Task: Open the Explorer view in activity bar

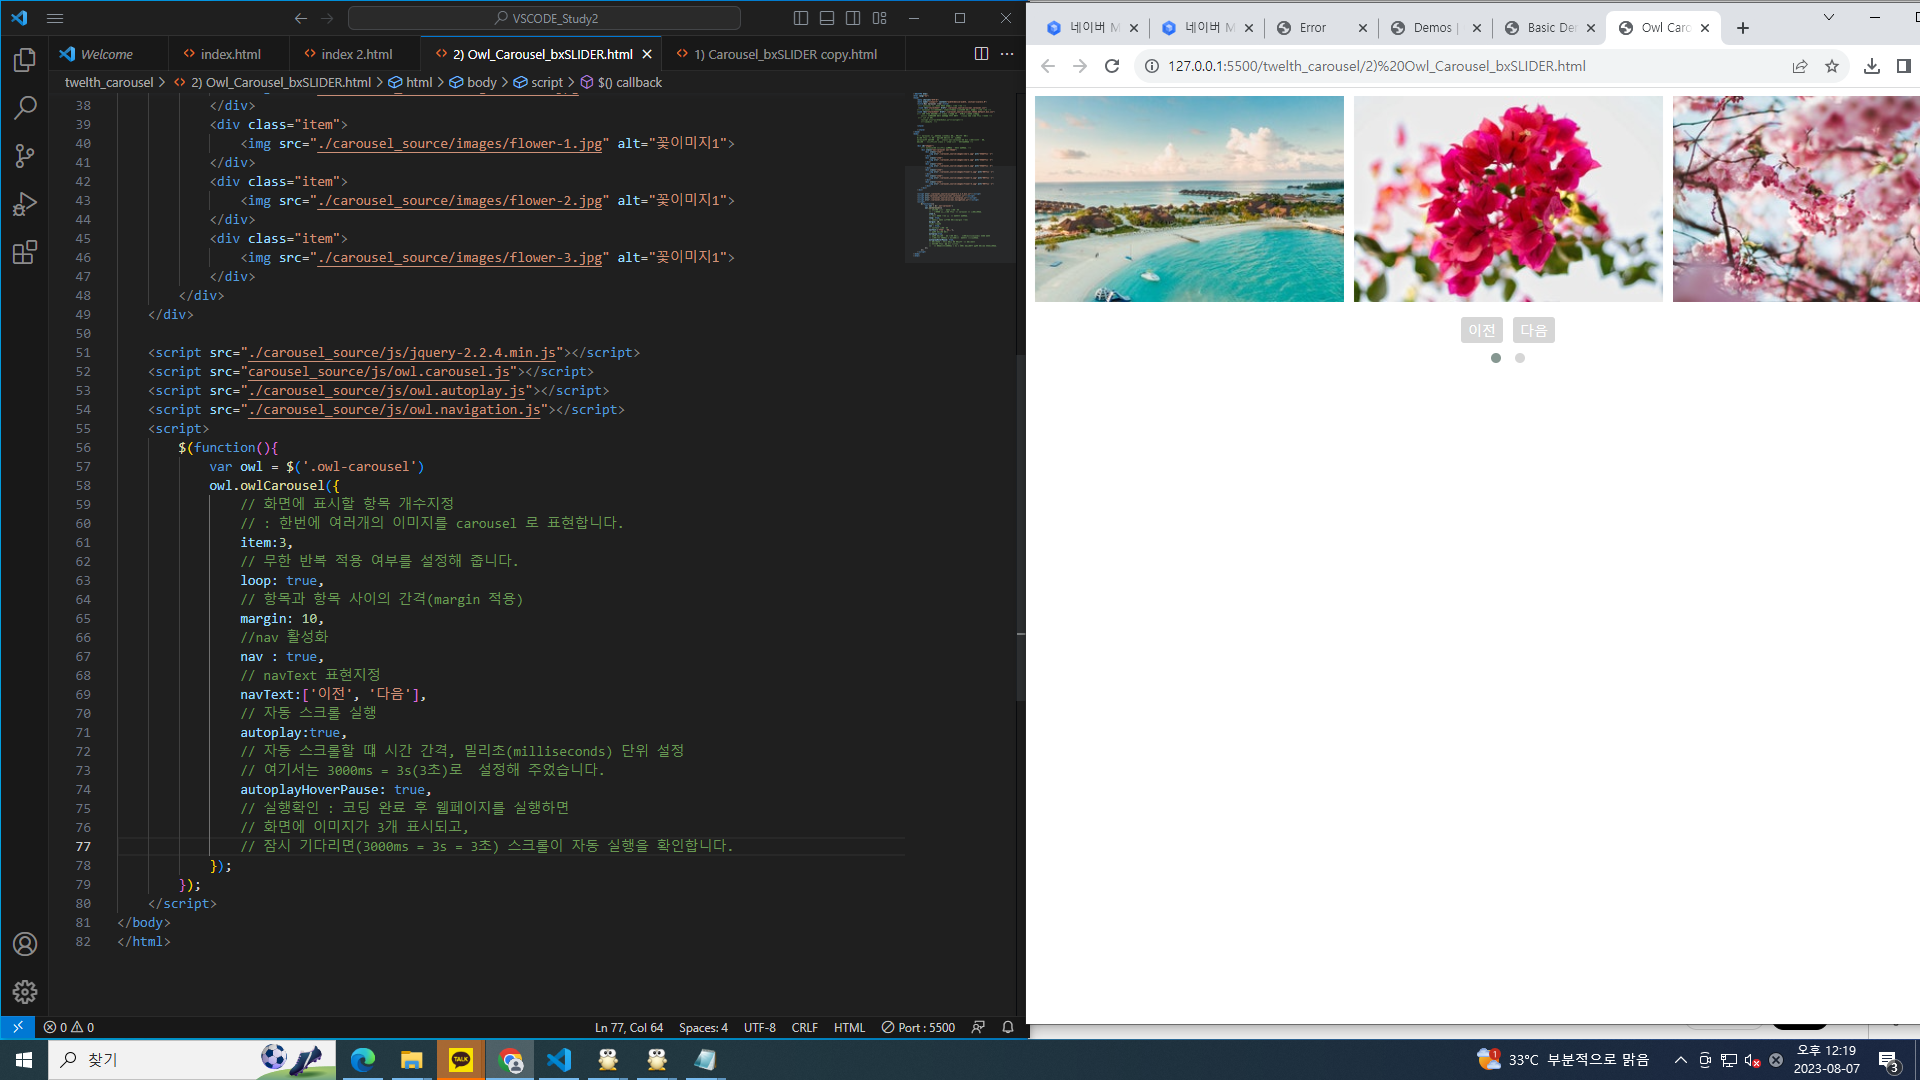Action: (x=25, y=60)
